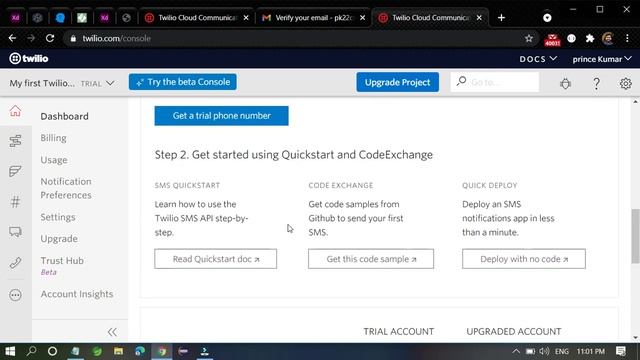Click the taskbar volume icon

click(544, 351)
